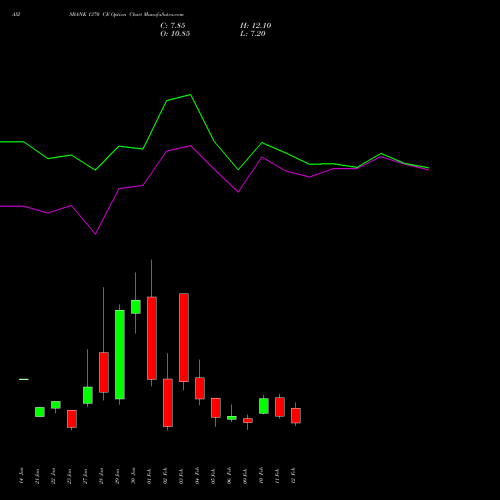Click the green candle for 10 Feb
This screenshot has width=500, height=500.
pyautogui.click(x=264, y=406)
